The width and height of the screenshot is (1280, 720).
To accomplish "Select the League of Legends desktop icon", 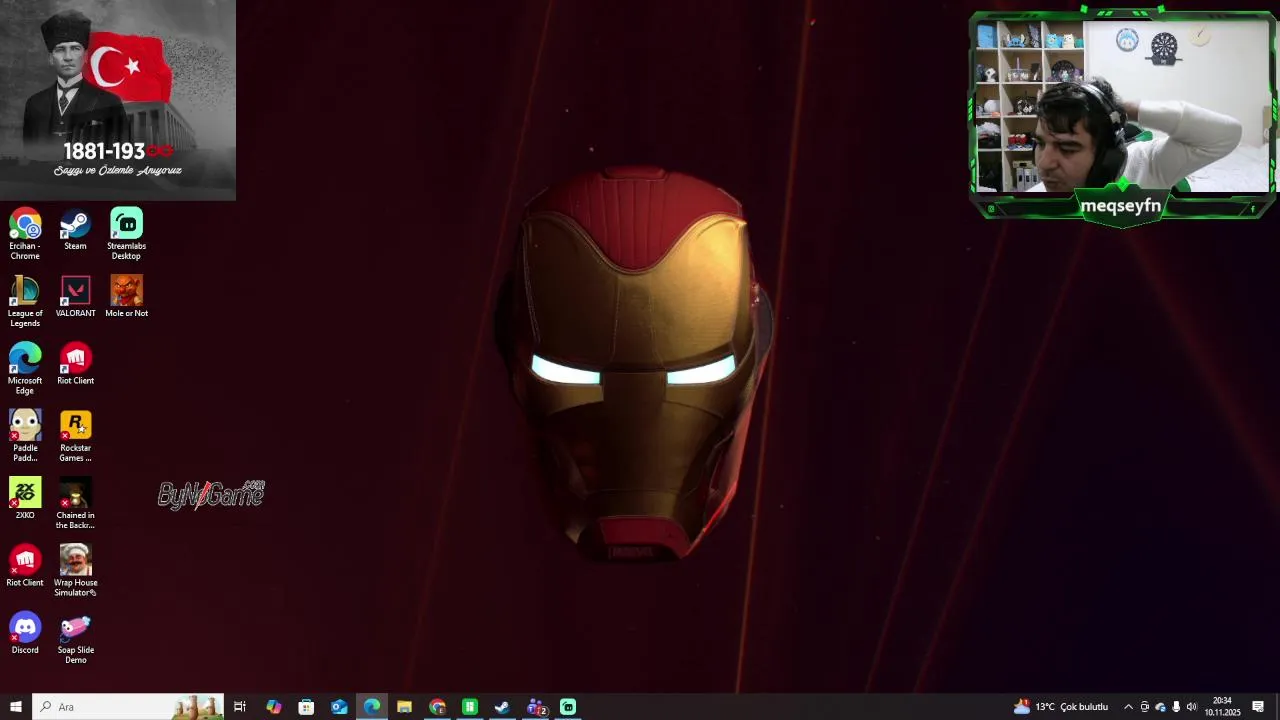I will [x=25, y=302].
